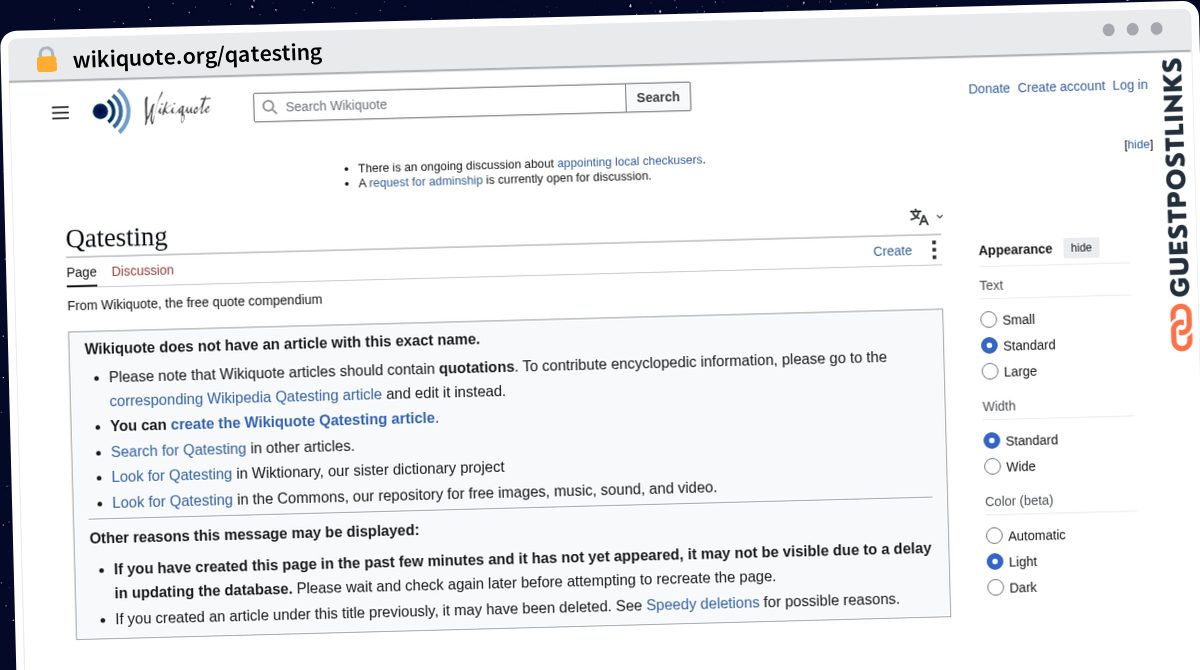This screenshot has height=670, width=1200.
Task: Click the Wikiquote wordmark
Action: pos(177,108)
